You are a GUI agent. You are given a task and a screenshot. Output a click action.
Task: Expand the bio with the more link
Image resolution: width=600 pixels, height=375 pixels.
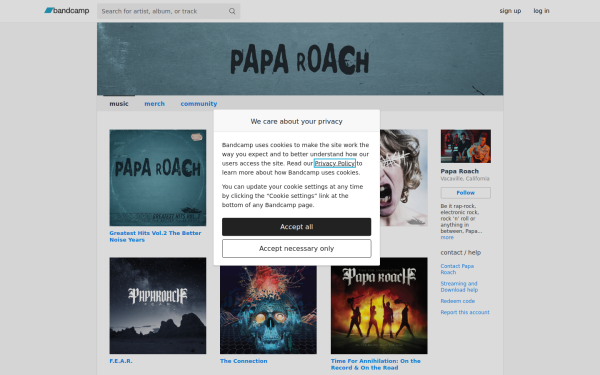tap(447, 237)
